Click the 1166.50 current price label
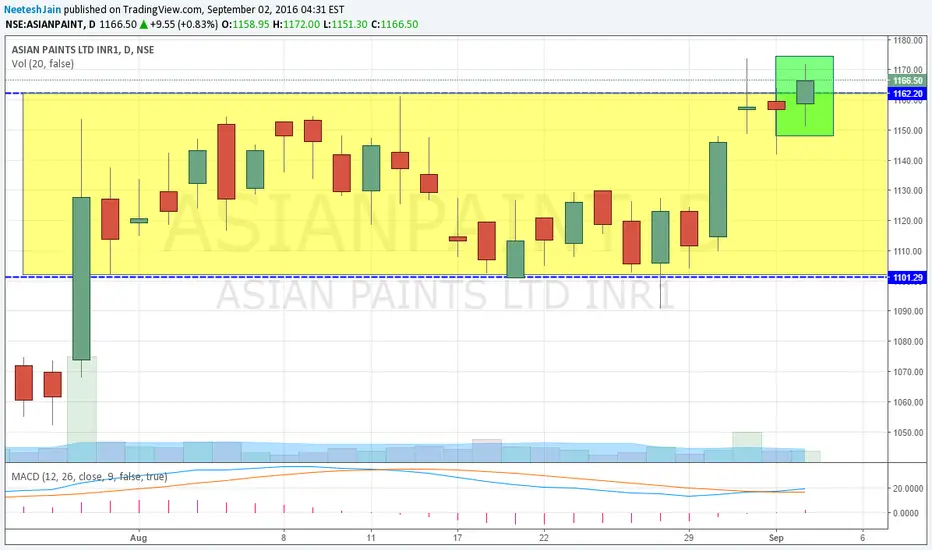The height and width of the screenshot is (550, 932). click(908, 81)
